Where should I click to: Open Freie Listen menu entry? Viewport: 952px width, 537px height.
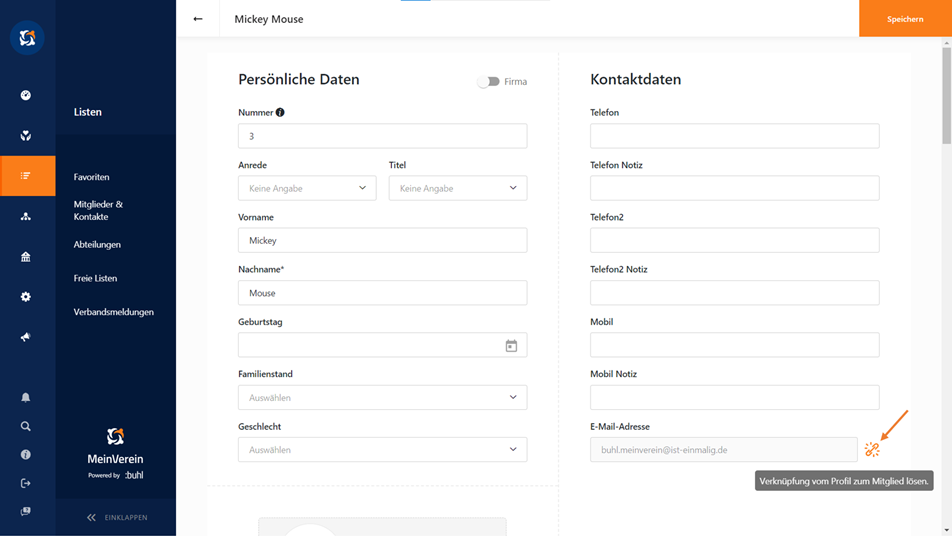[x=95, y=278]
